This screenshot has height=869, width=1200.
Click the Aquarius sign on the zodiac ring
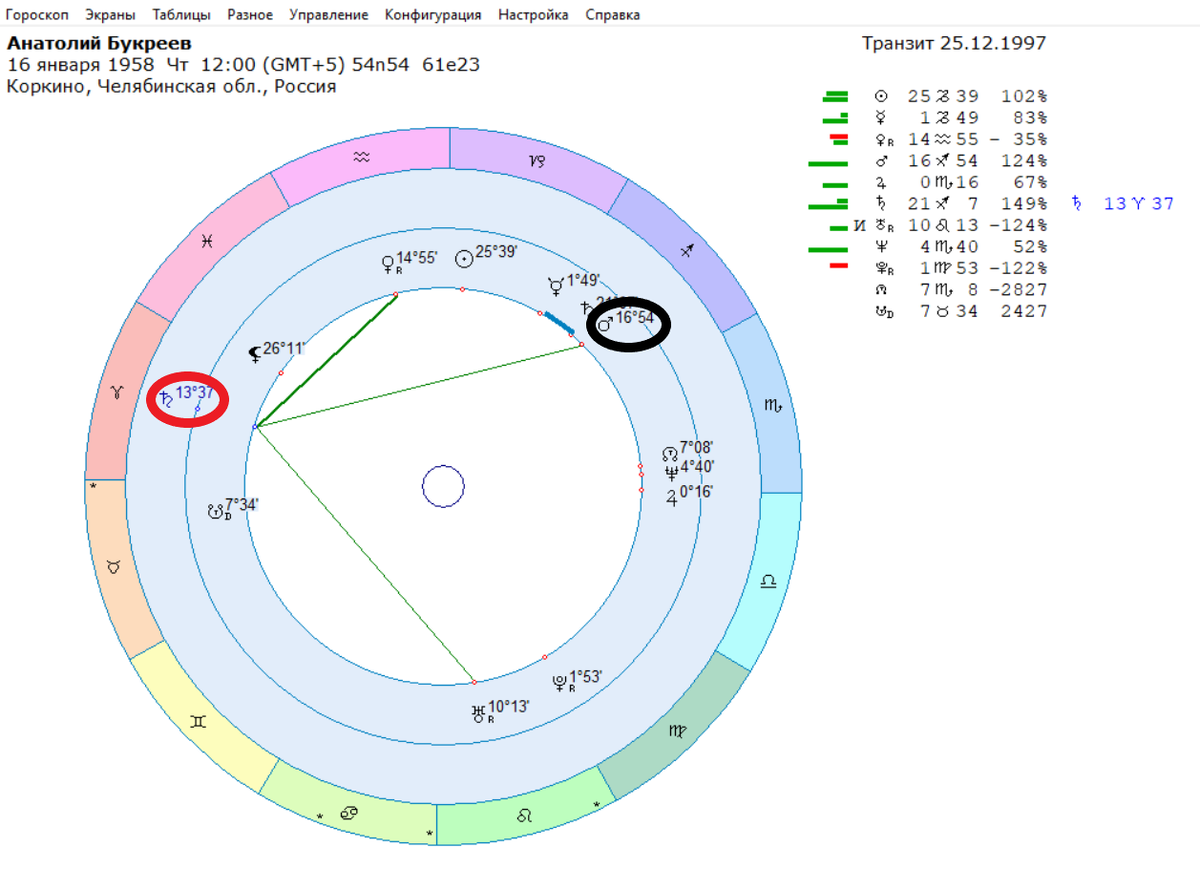tap(362, 156)
